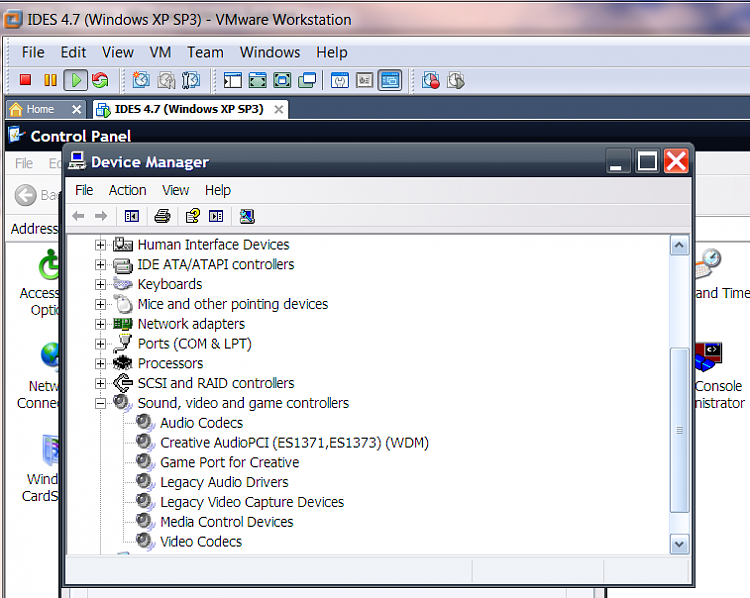Toggle console tree in Device Manager toolbar
This screenshot has width=750, height=598.
click(x=132, y=216)
